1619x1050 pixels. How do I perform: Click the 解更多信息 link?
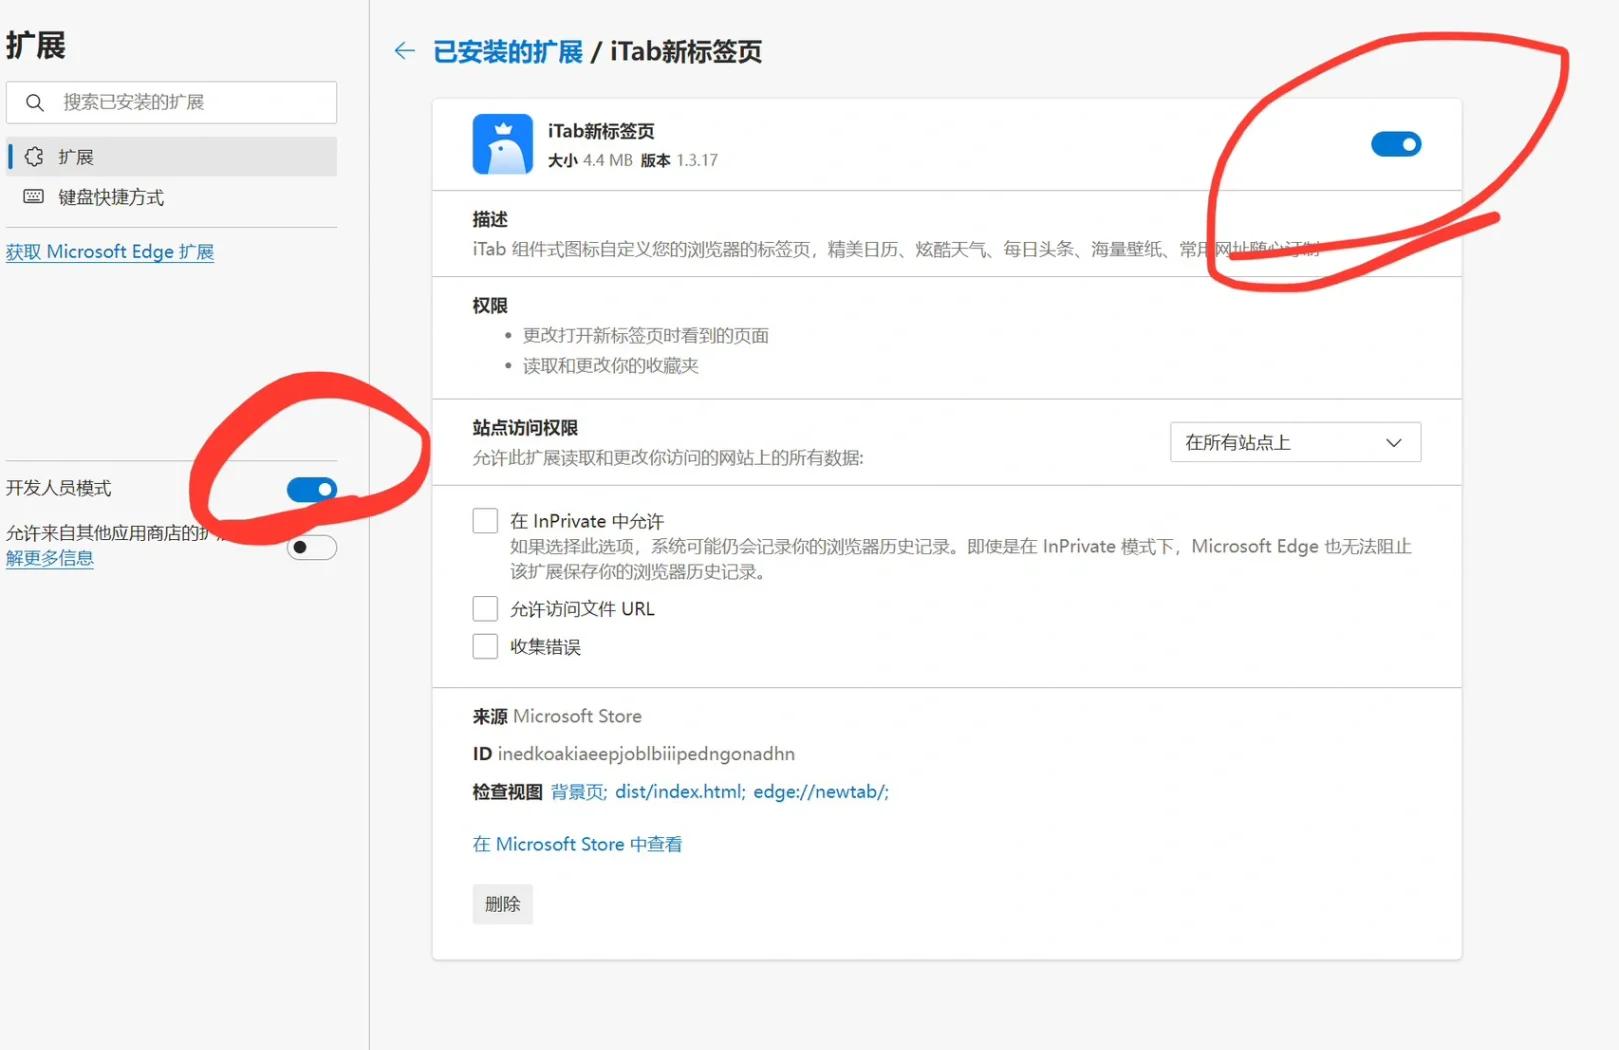click(50, 558)
